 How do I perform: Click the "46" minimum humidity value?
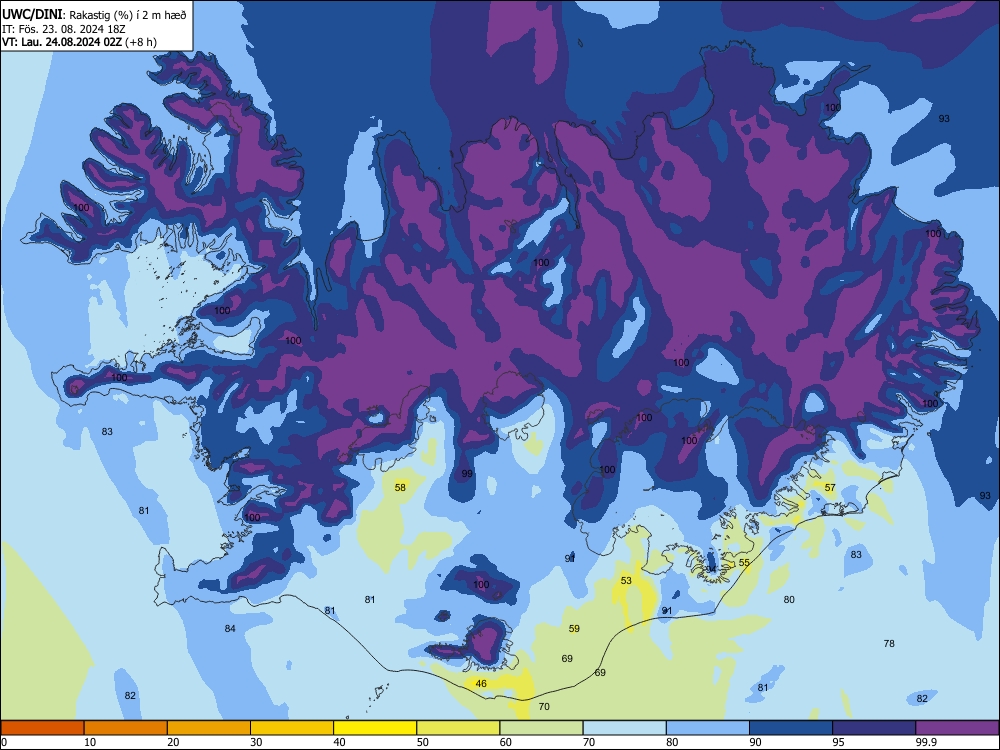(481, 683)
